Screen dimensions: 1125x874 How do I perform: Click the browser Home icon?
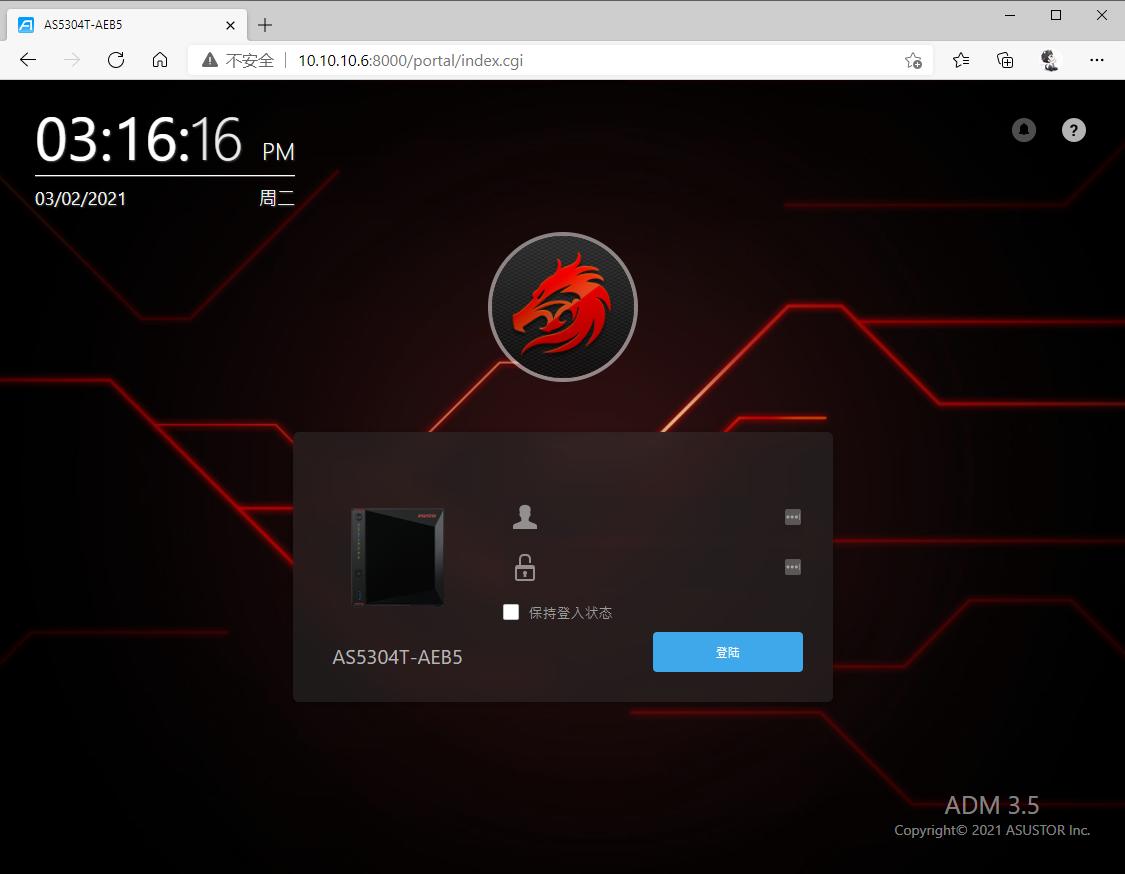click(x=160, y=60)
